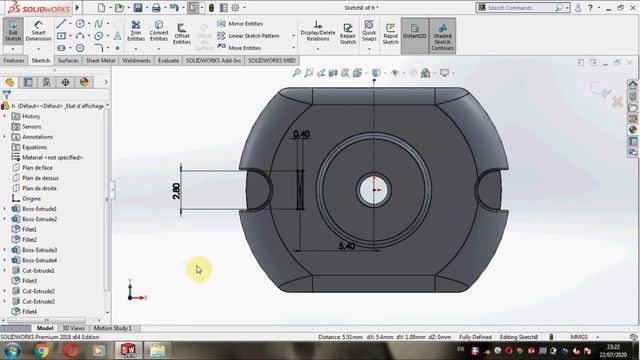Open the DisplayManager tab

tap(84, 82)
